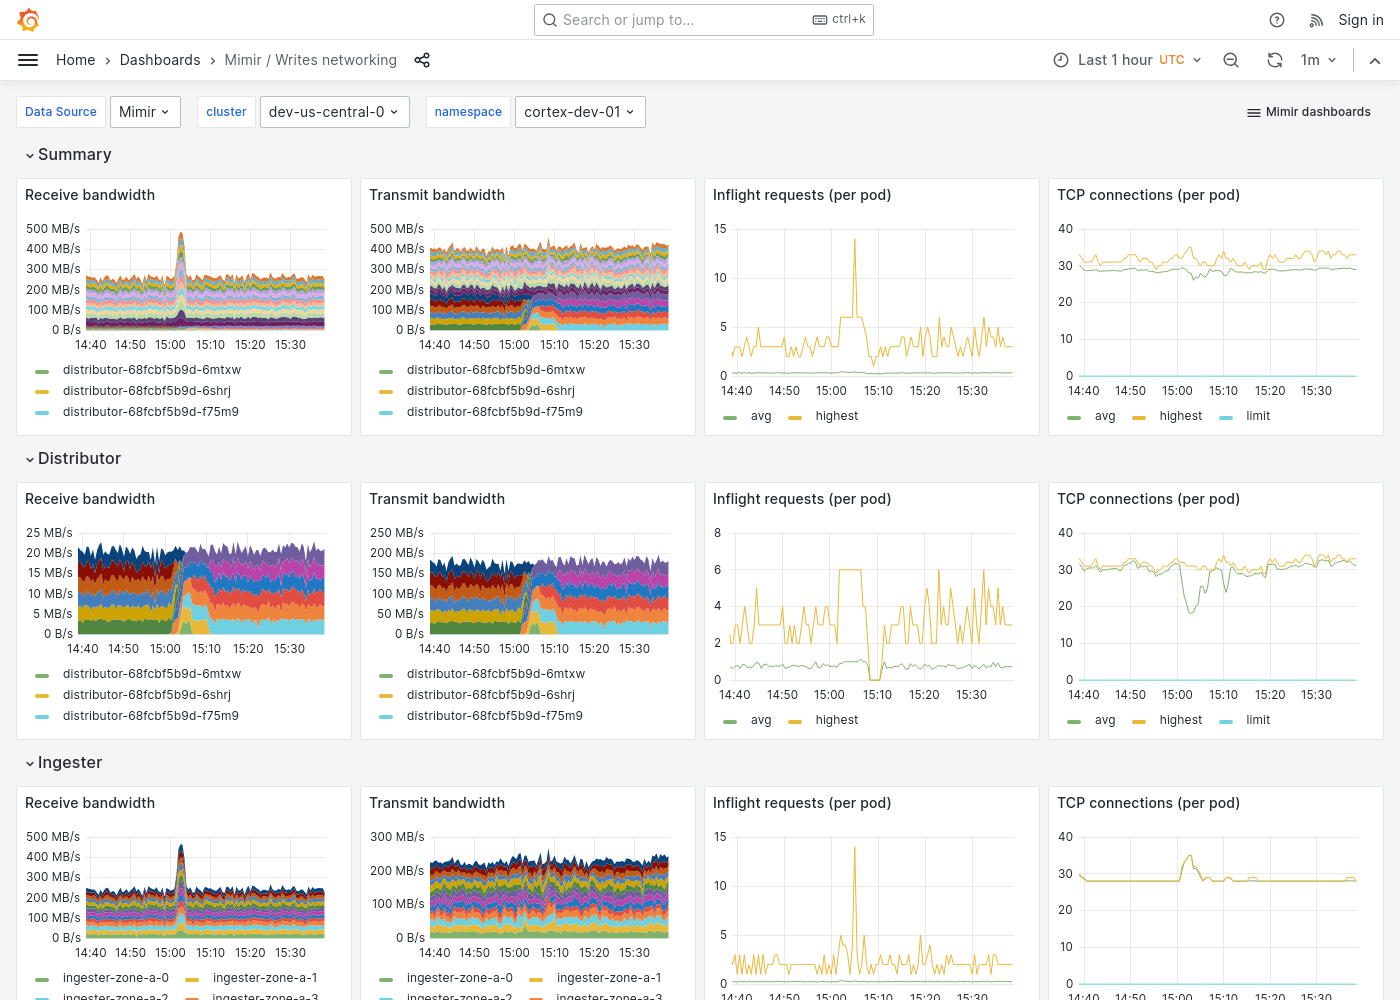The image size is (1400, 1000).
Task: Click Home in the breadcrumb
Action: (x=75, y=60)
